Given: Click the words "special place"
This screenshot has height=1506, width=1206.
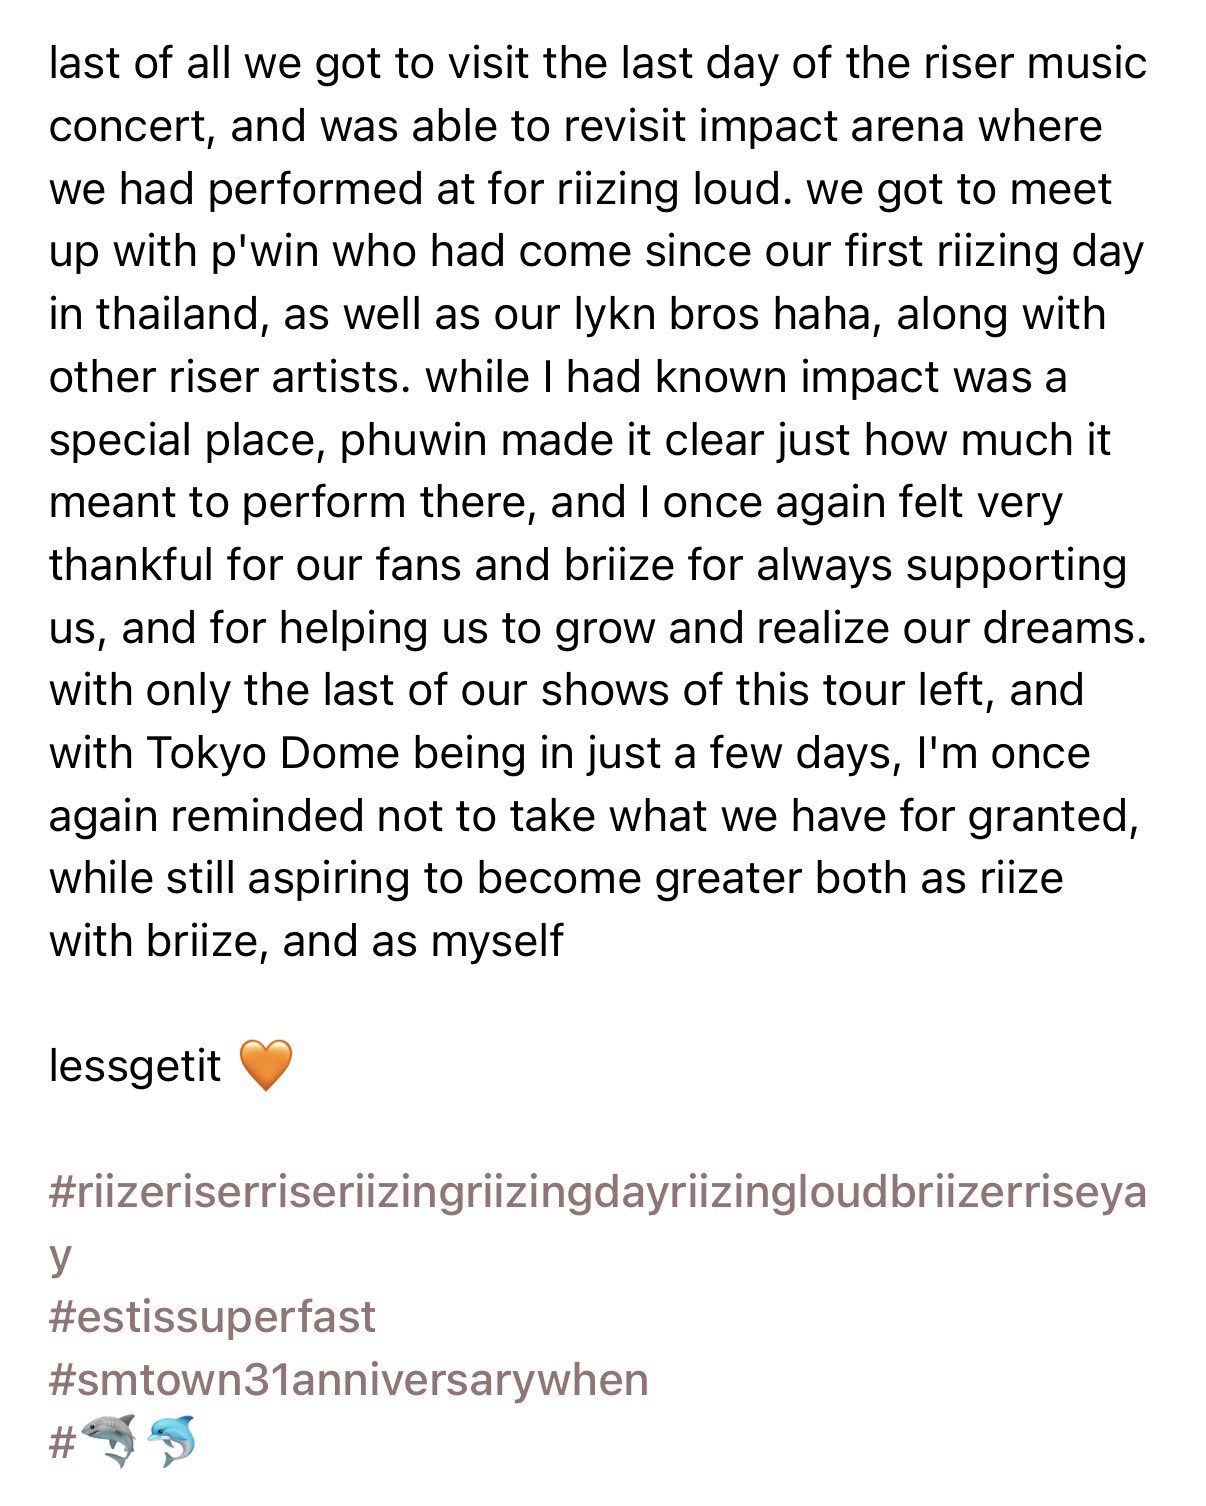Looking at the screenshot, I should [x=184, y=440].
